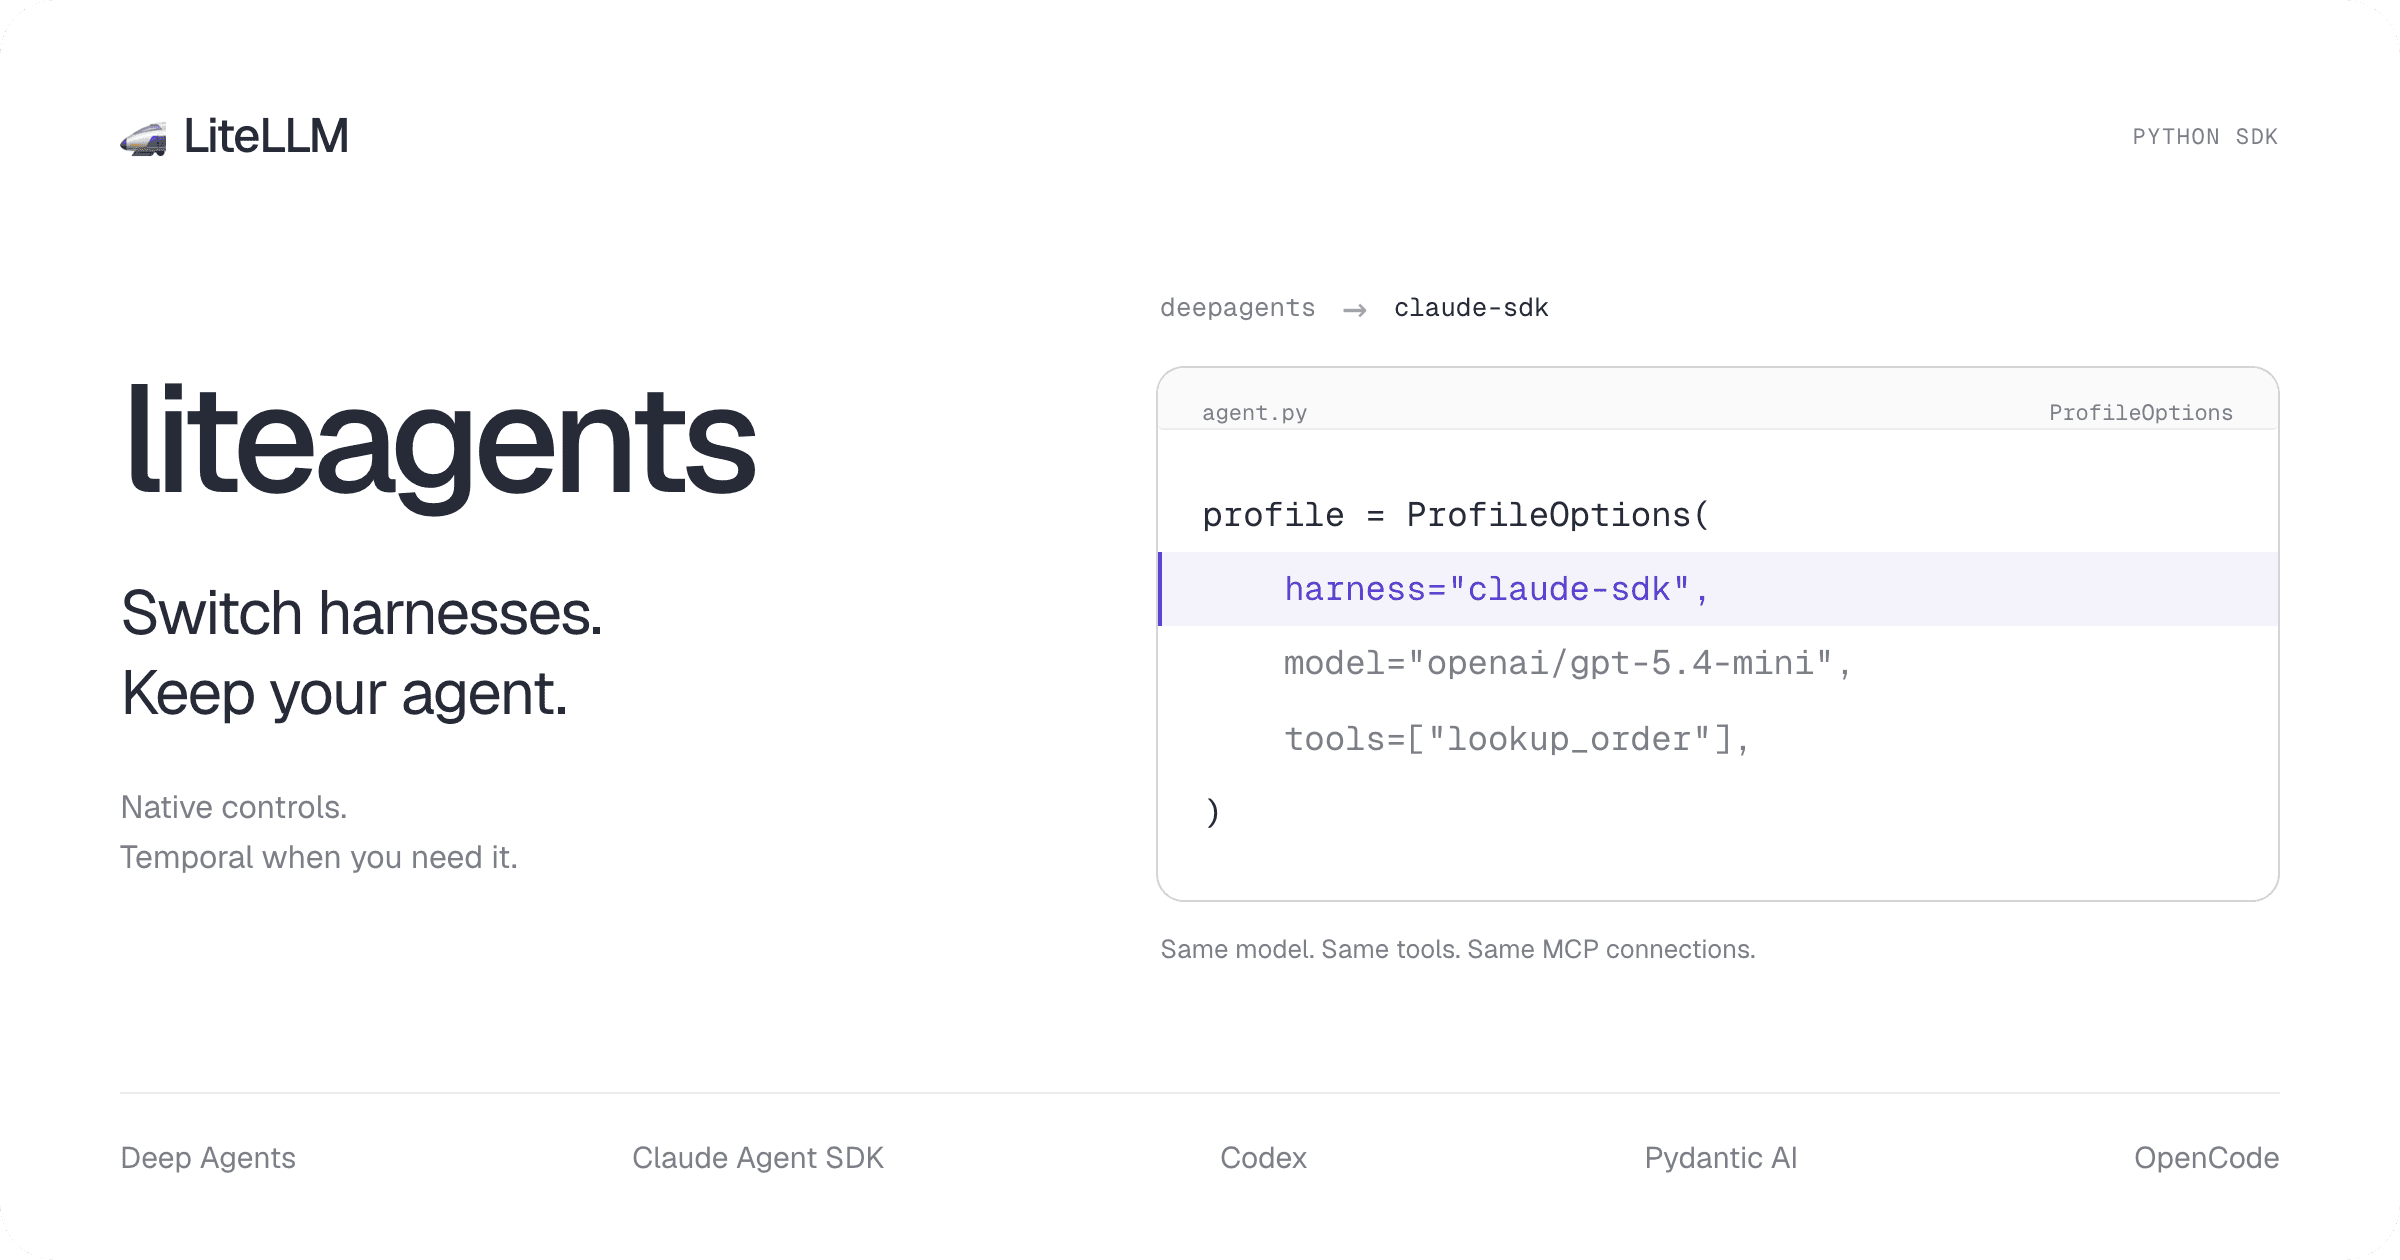This screenshot has height=1260, width=2400.
Task: Select the claude-sdk harness label
Action: 1471,308
